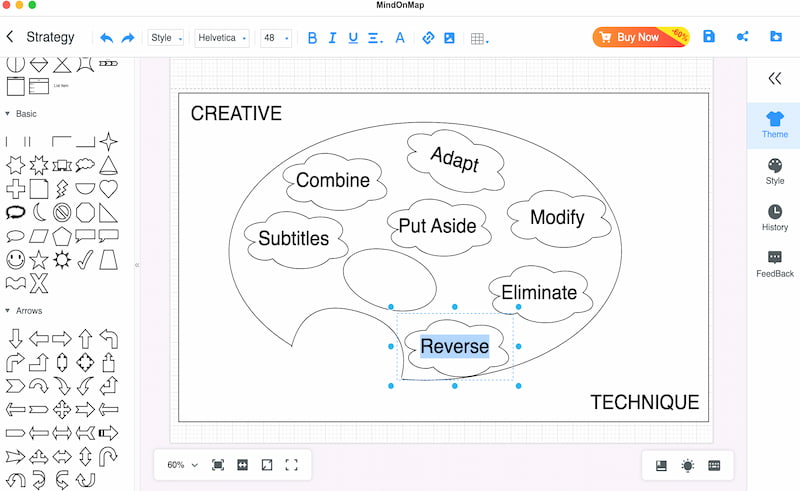The width and height of the screenshot is (800, 491).
Task: Open the Style tab in sidebar
Action: click(x=774, y=171)
